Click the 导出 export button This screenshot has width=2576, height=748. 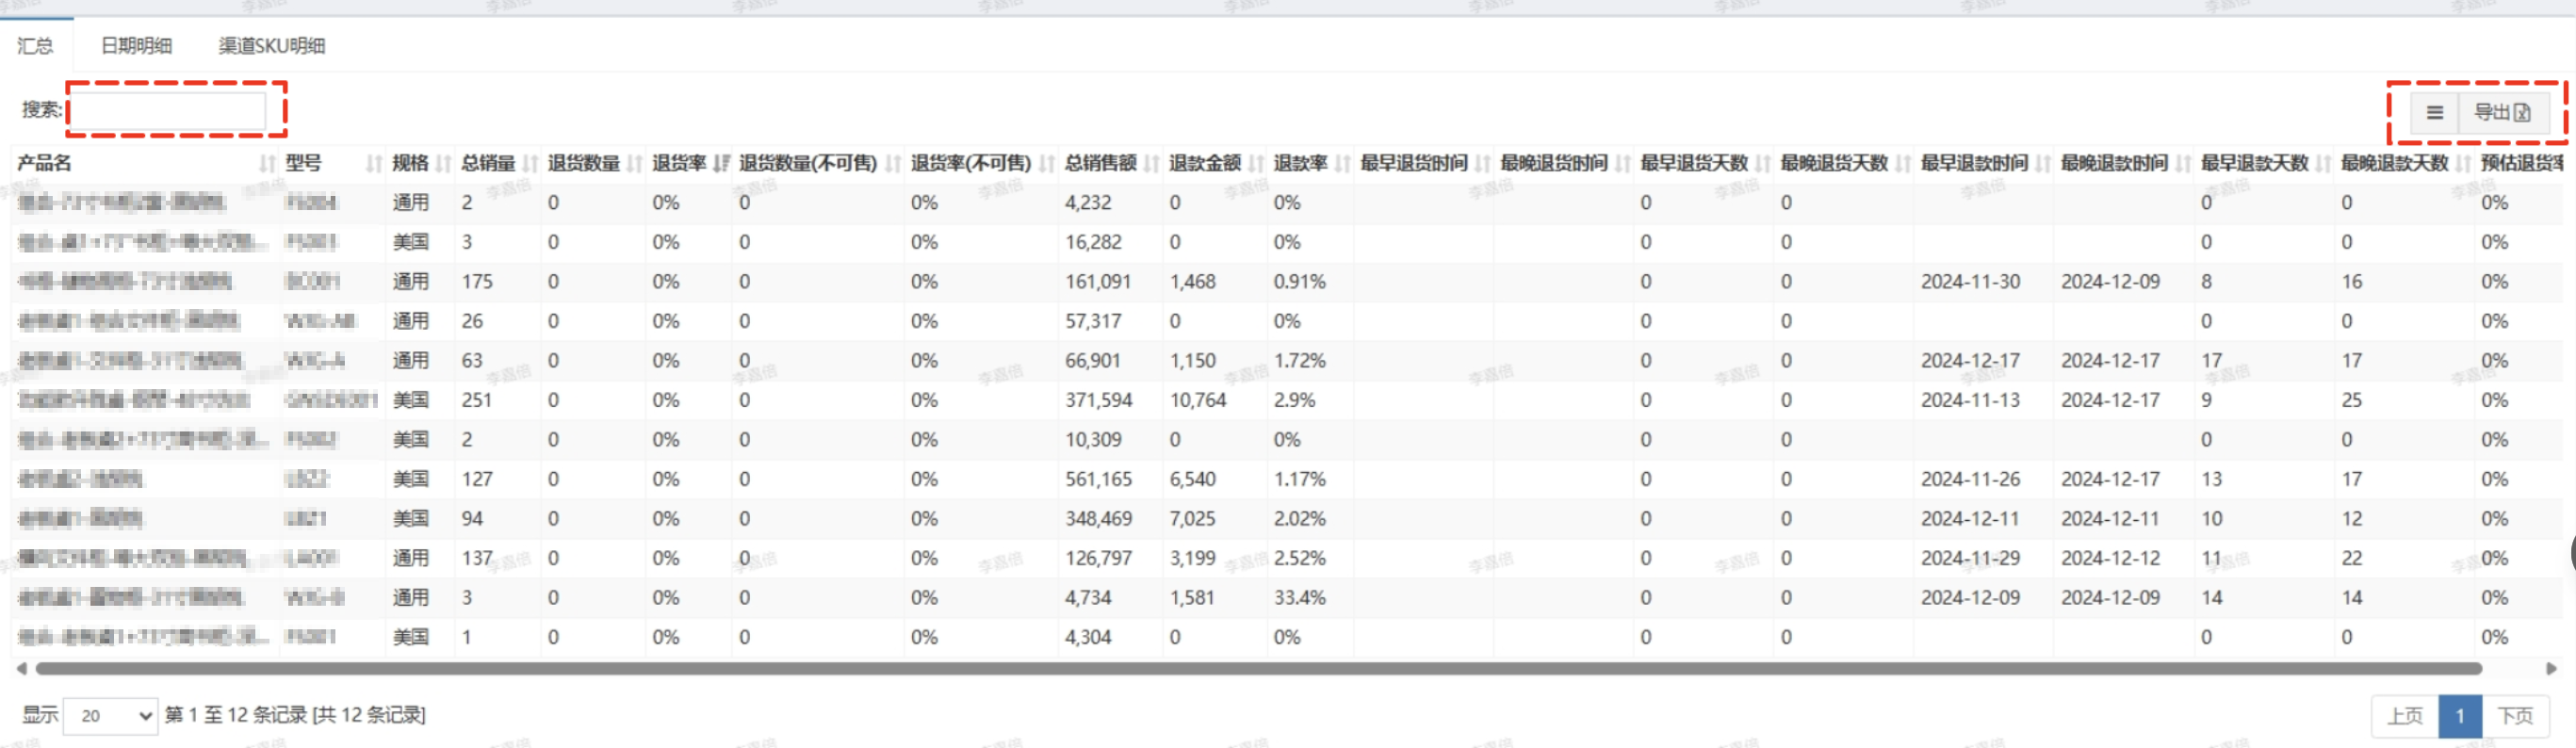click(2501, 113)
